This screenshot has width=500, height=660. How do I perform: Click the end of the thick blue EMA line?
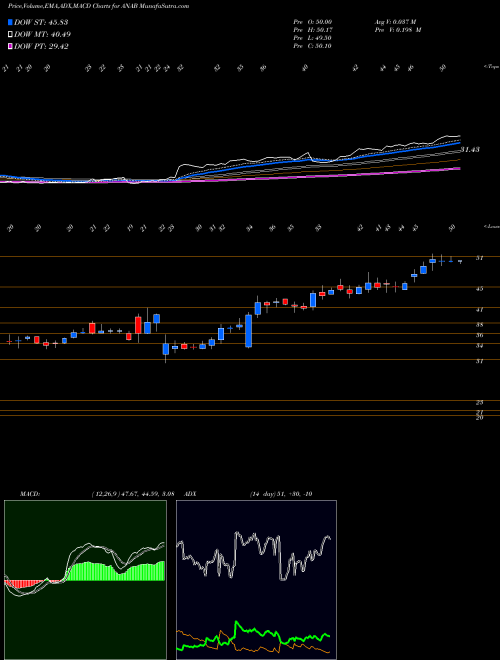[459, 143]
